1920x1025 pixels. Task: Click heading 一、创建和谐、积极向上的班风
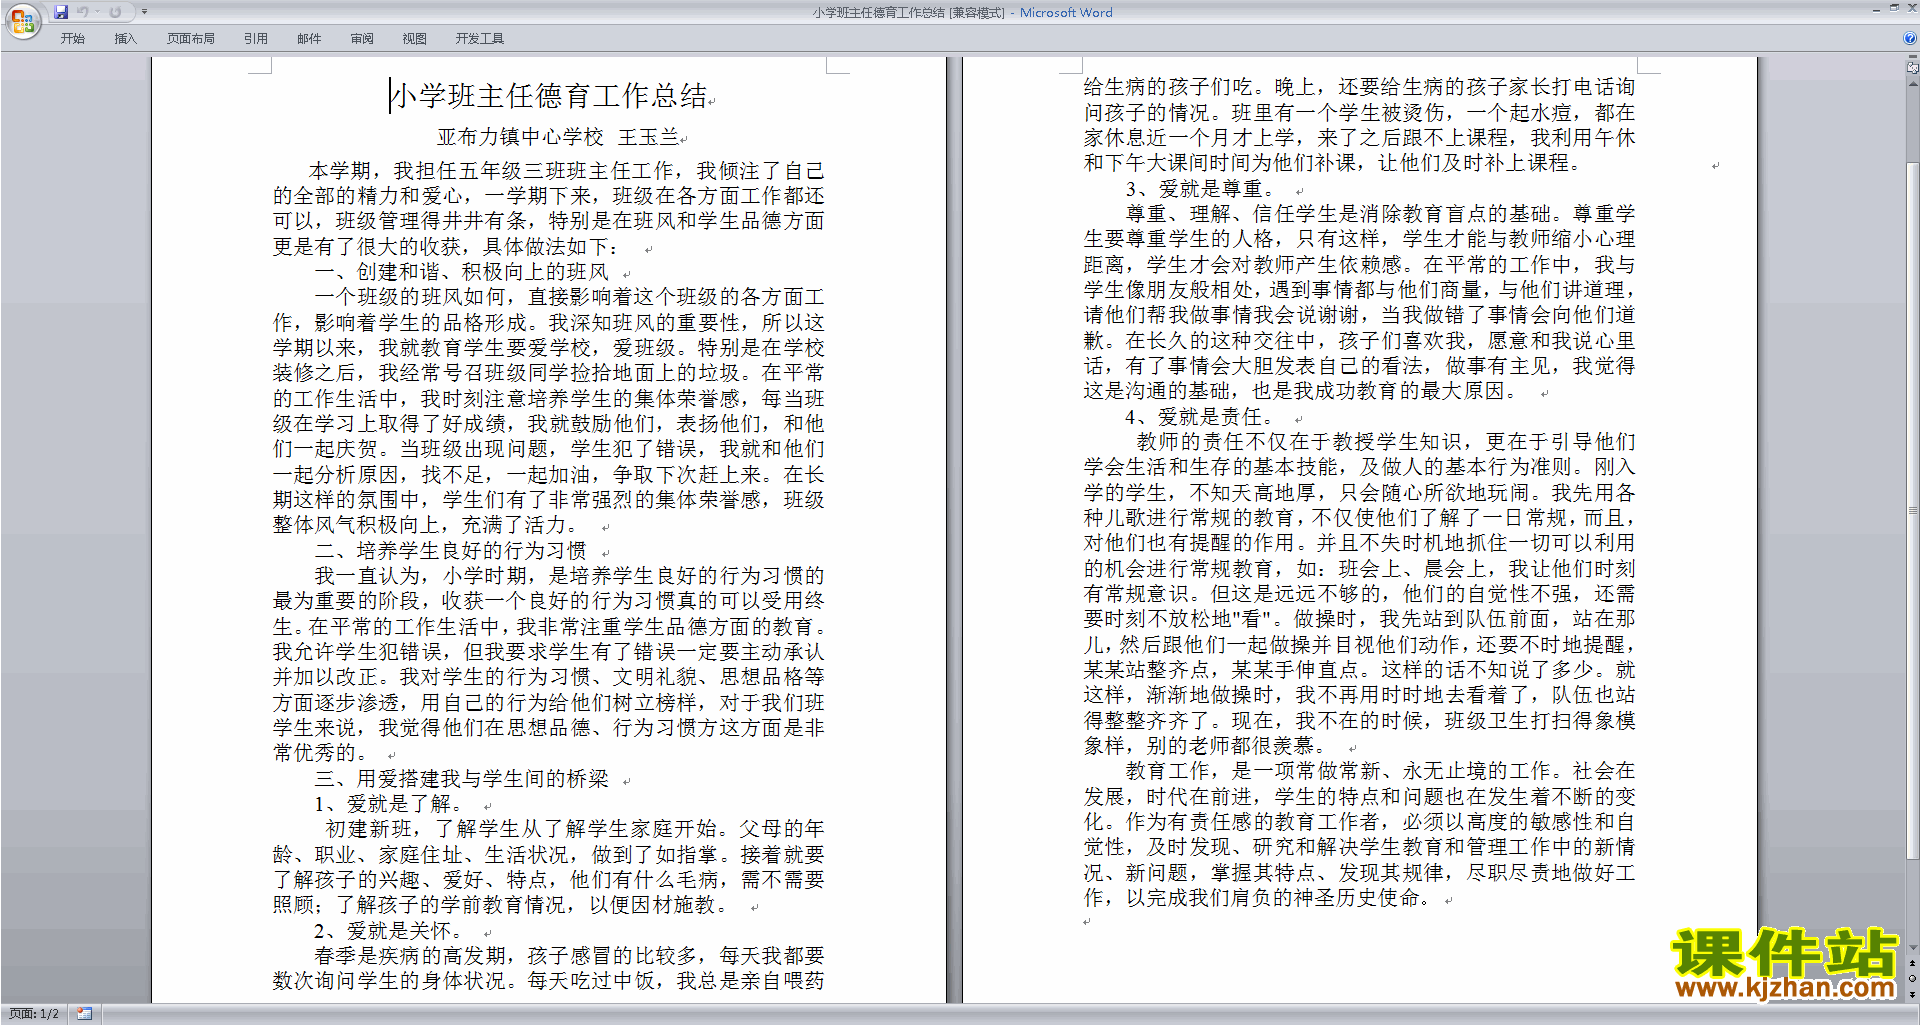point(461,272)
